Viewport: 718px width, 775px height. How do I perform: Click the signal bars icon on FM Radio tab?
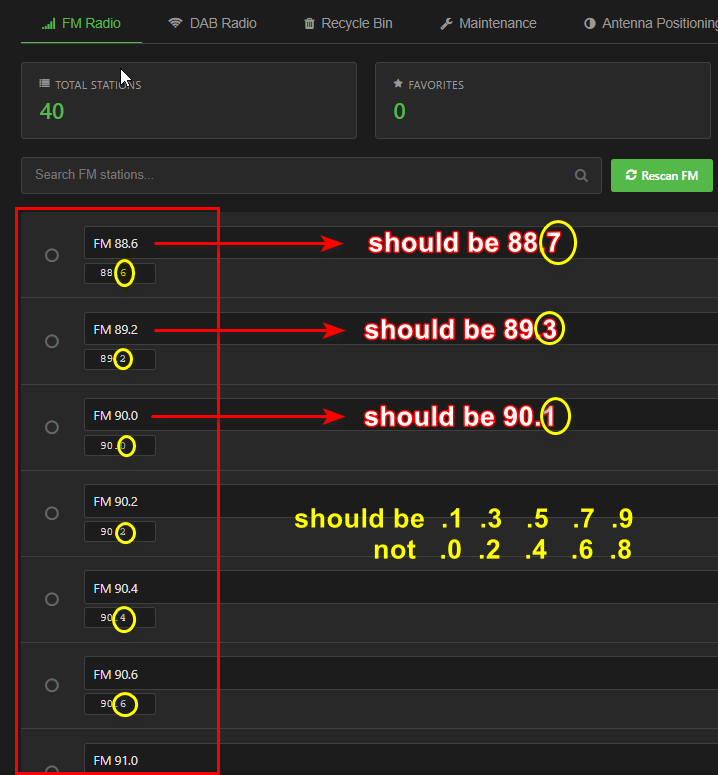coord(48,23)
